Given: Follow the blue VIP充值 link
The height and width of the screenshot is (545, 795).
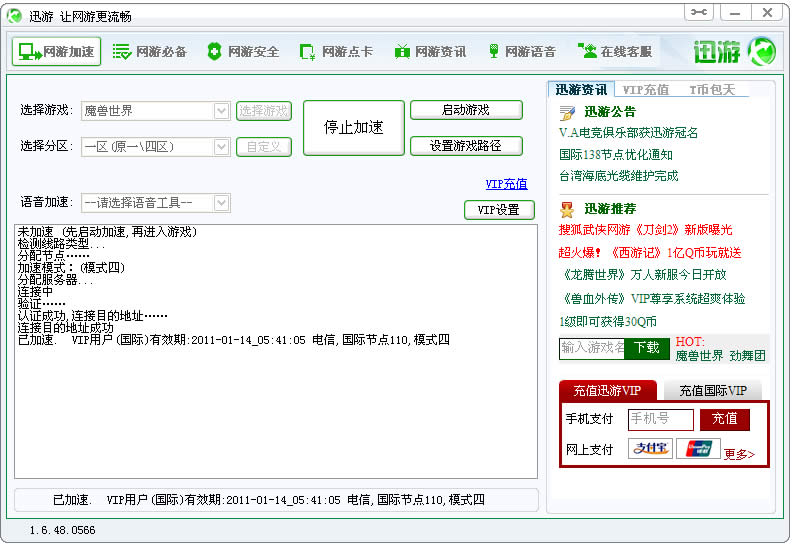Looking at the screenshot, I should [x=506, y=184].
